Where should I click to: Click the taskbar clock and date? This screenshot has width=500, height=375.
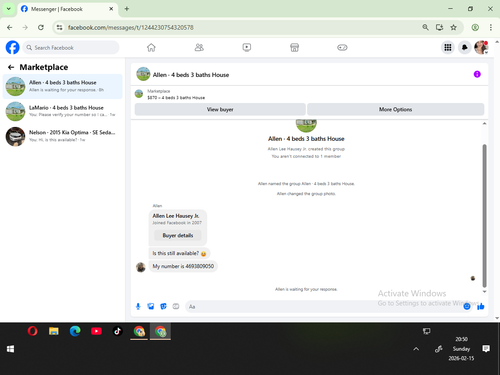[461, 349]
